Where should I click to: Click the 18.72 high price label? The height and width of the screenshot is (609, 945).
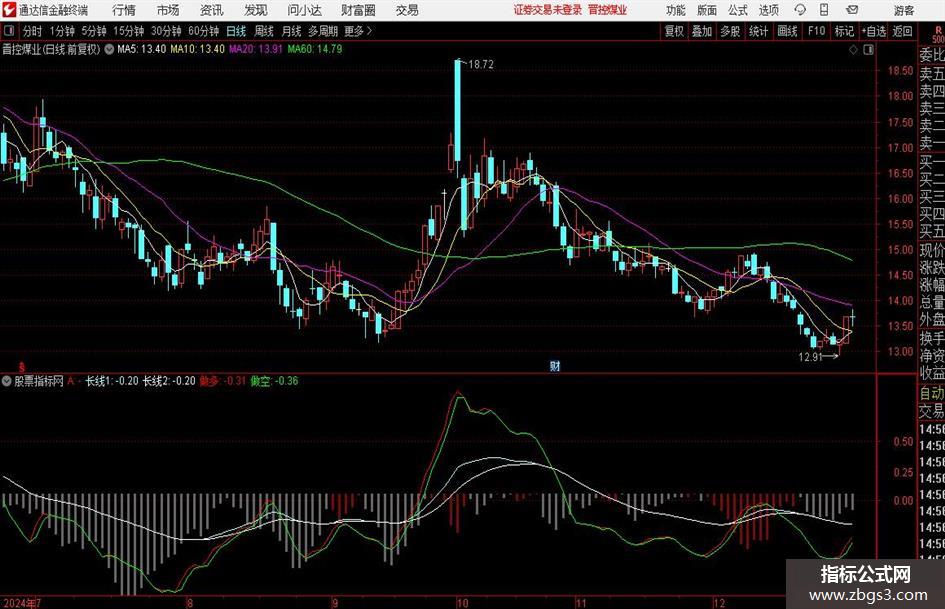(x=480, y=65)
